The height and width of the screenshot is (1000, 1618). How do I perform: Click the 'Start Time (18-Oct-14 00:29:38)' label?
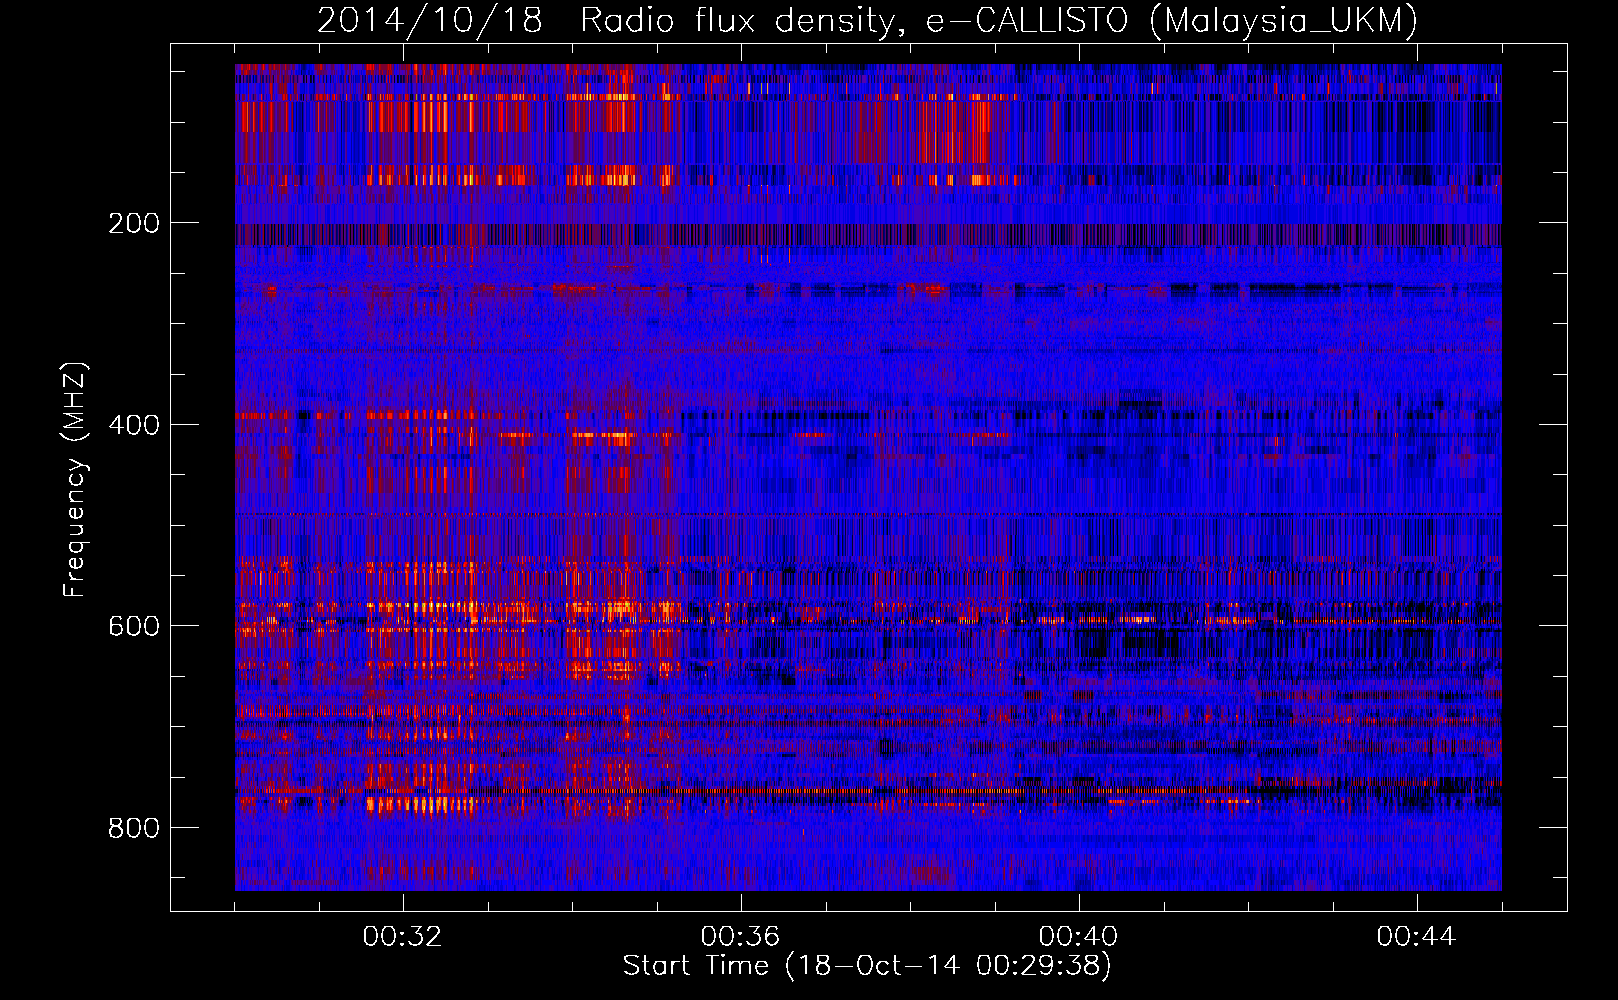[867, 966]
